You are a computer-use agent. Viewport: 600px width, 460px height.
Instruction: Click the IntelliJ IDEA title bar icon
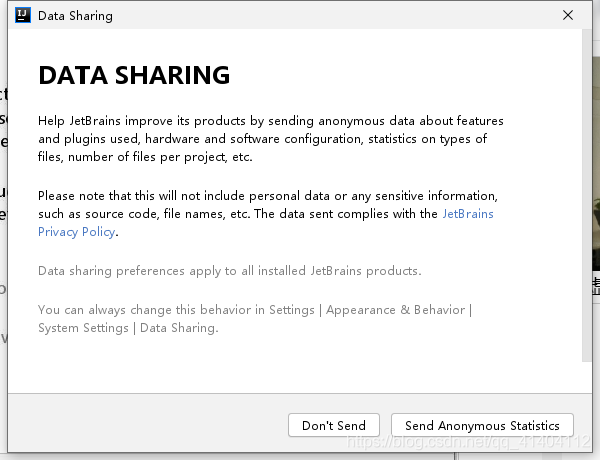pos(23,15)
